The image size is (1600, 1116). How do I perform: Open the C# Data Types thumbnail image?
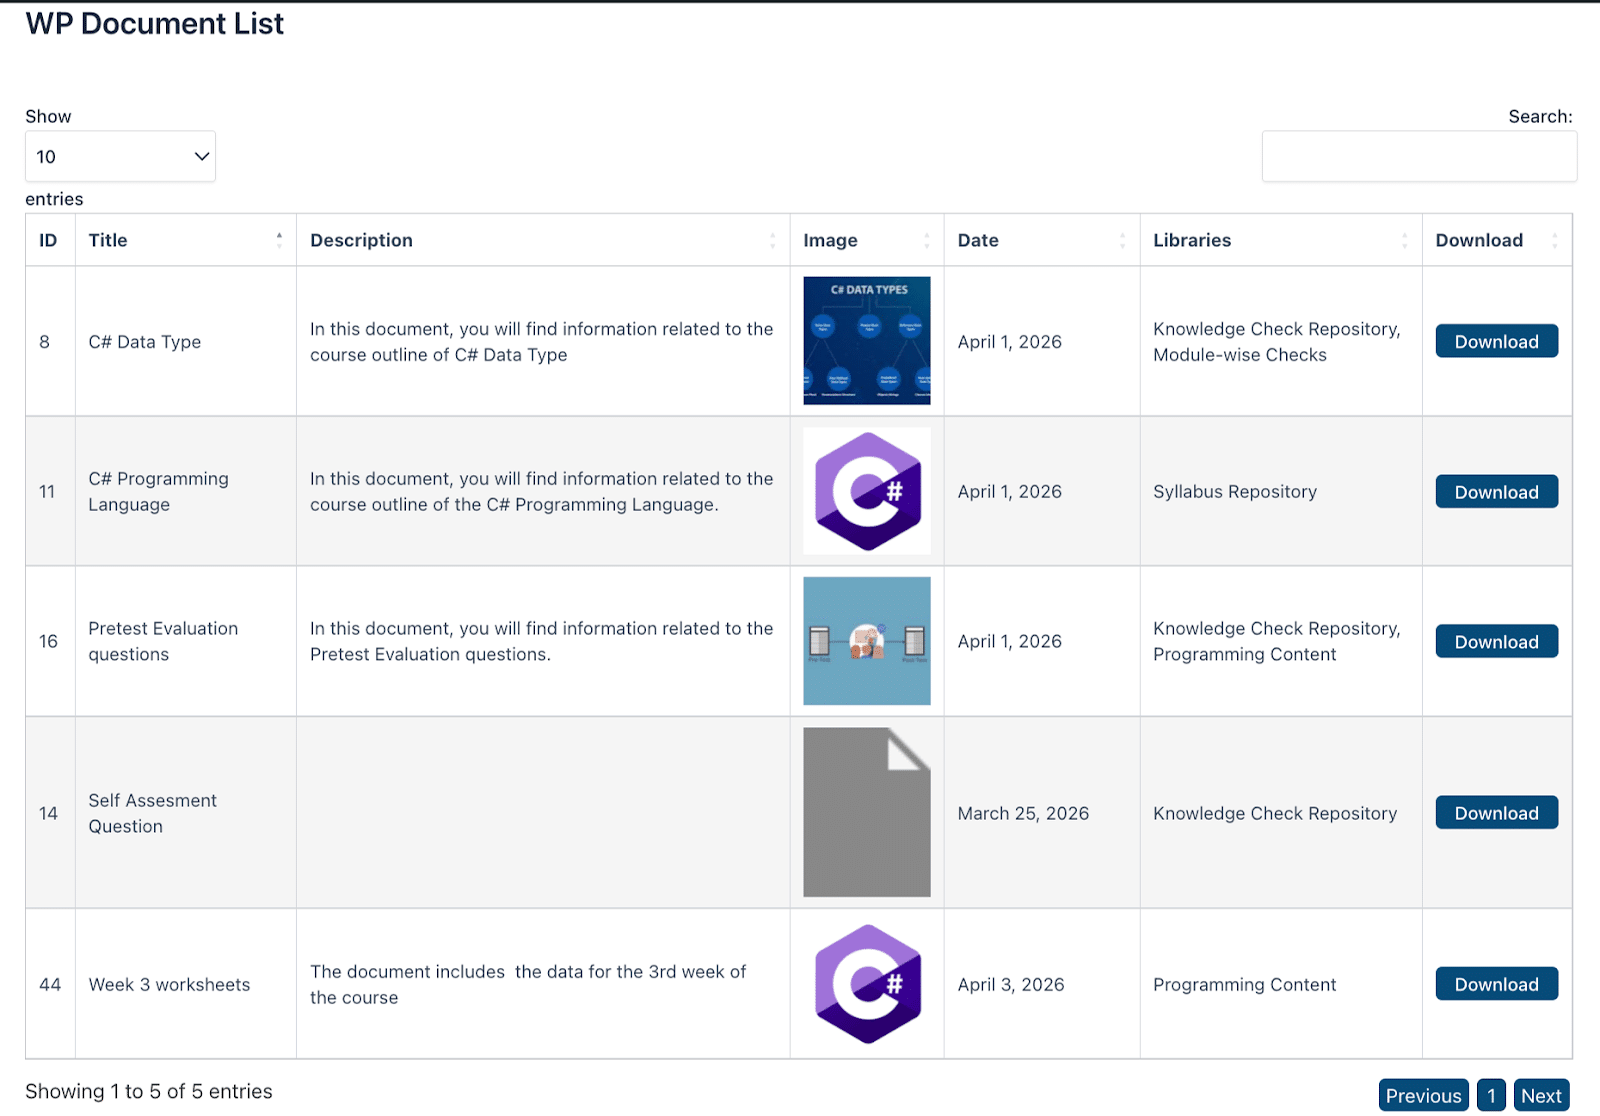pos(867,341)
